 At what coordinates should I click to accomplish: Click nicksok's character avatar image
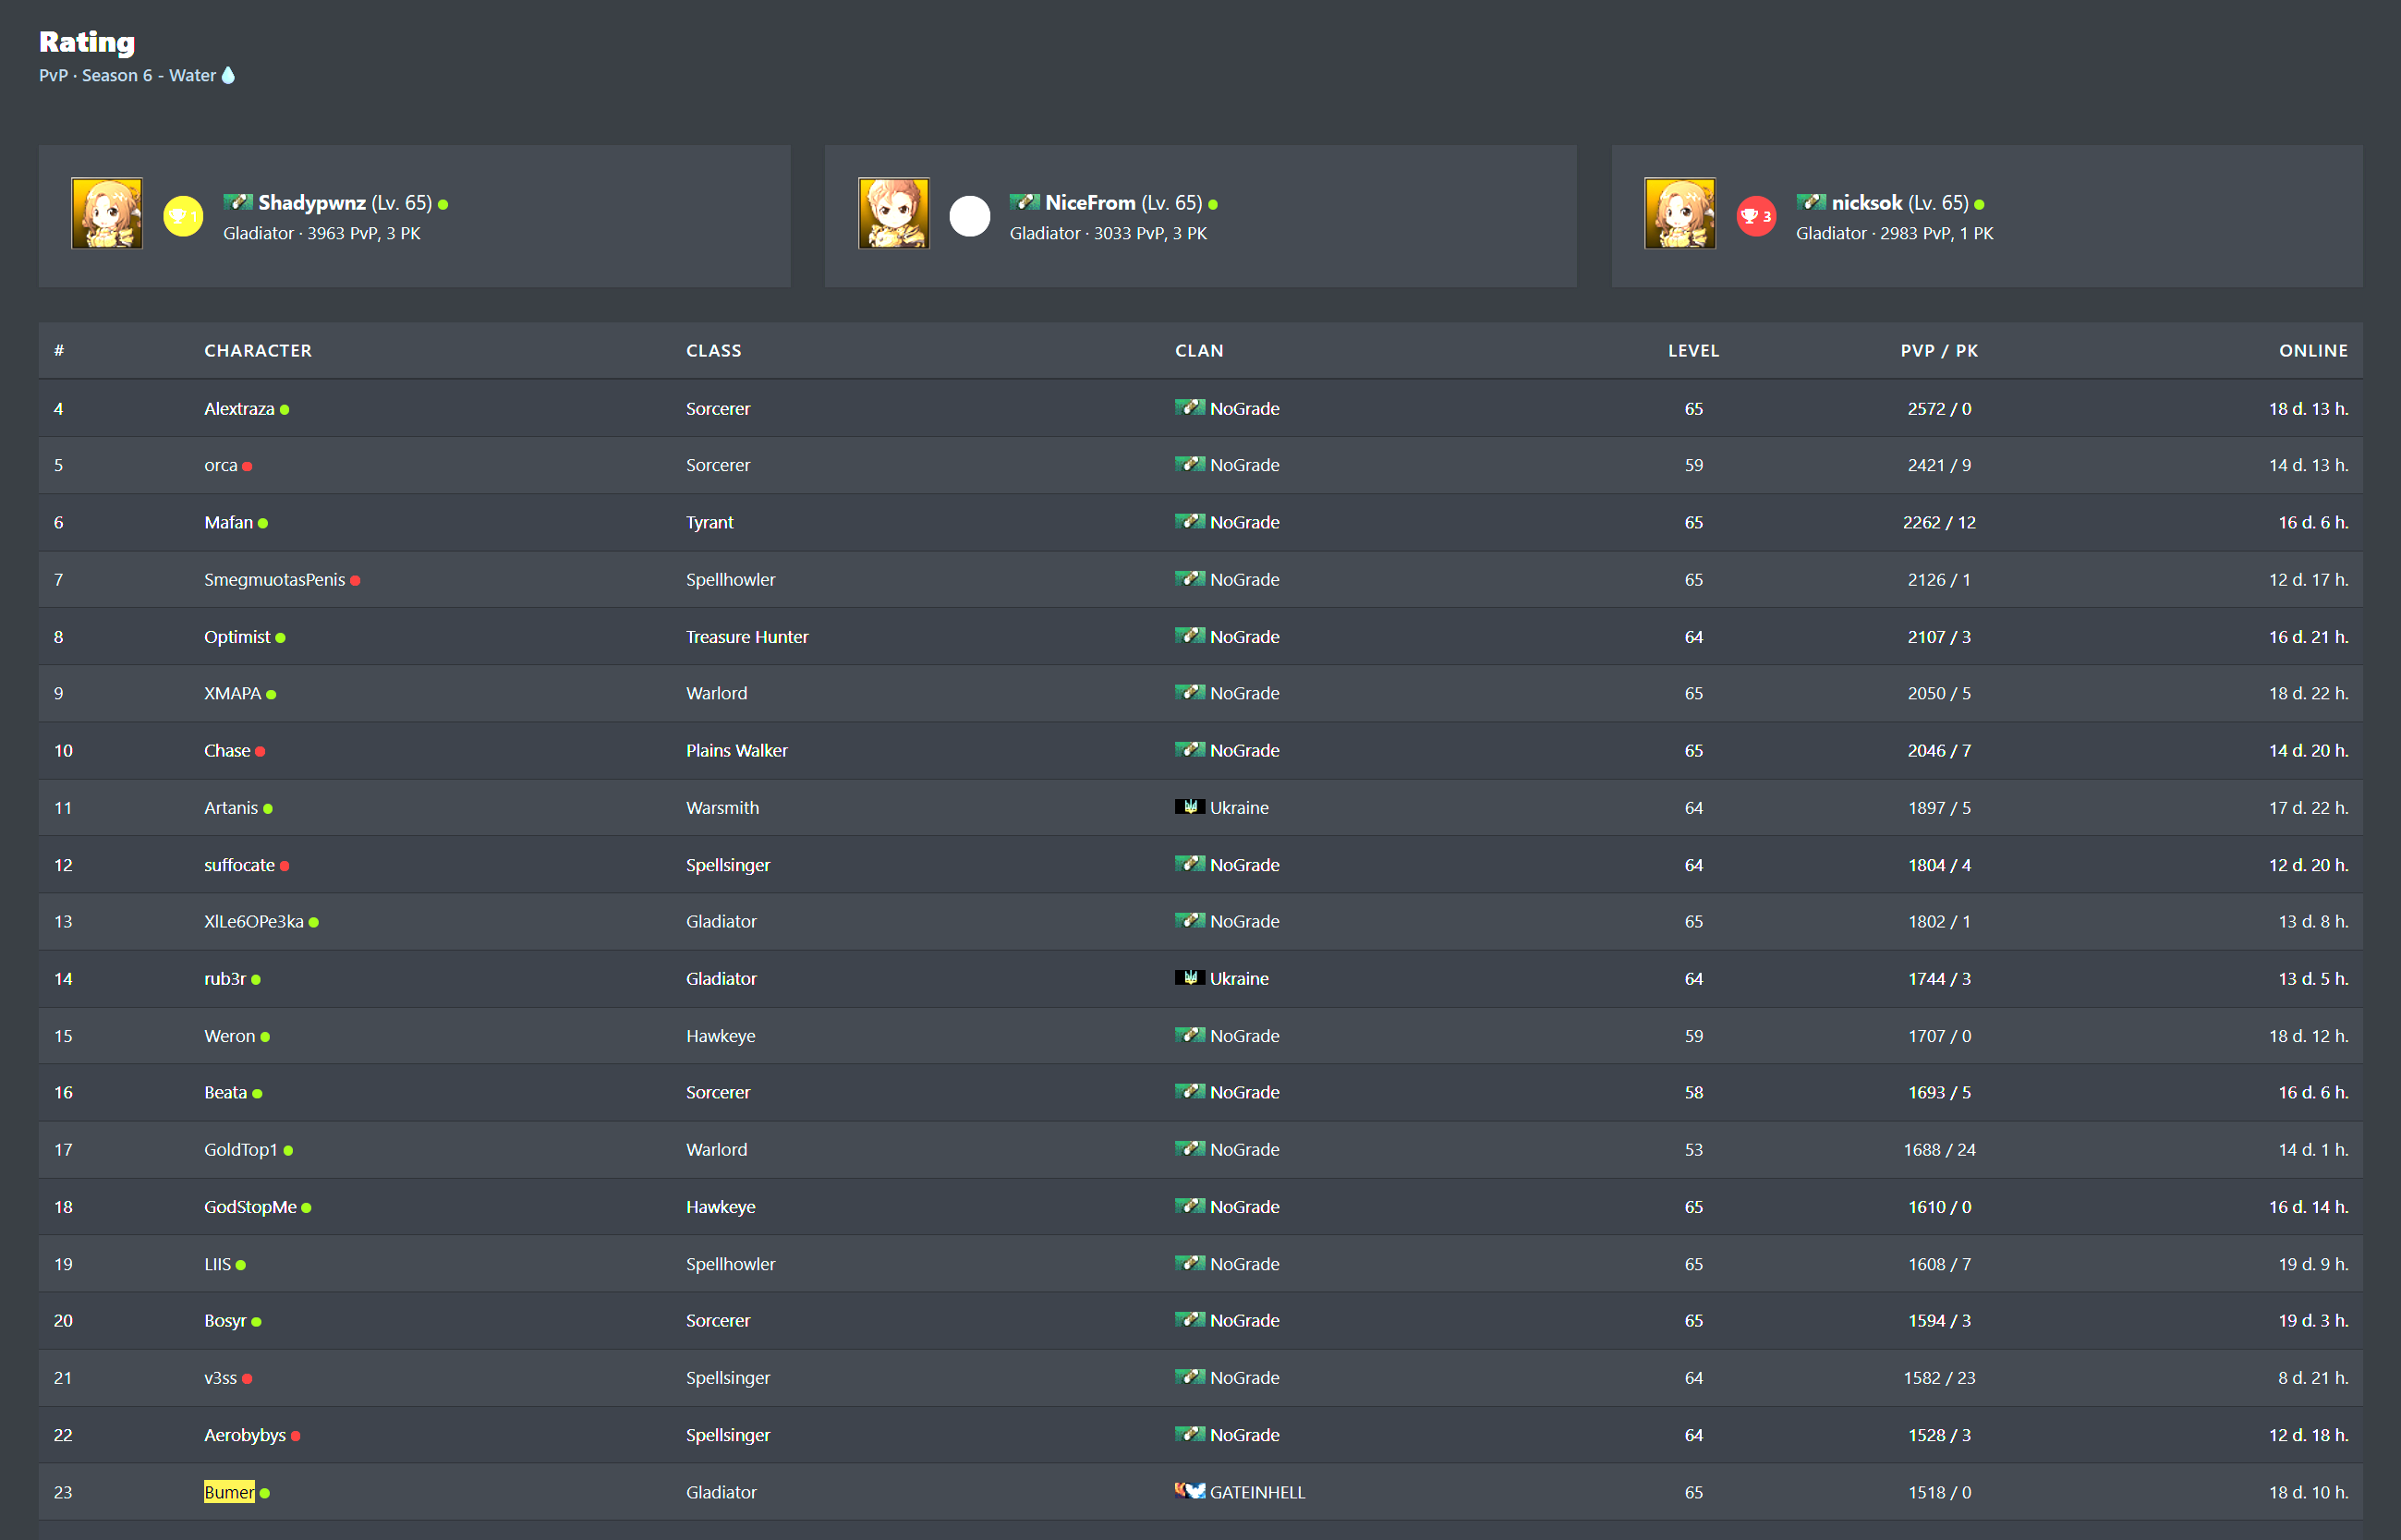click(x=1680, y=213)
